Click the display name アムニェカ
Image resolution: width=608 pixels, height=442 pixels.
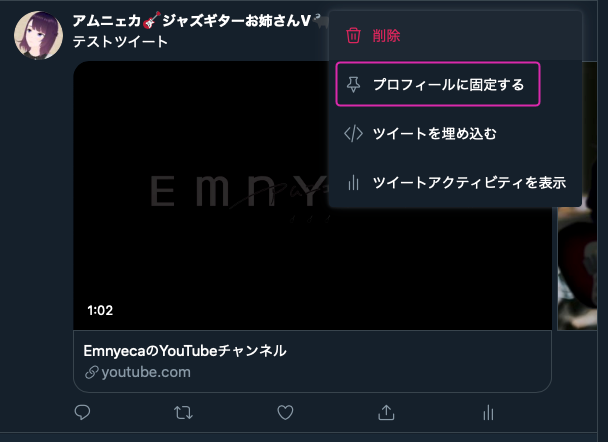pyautogui.click(x=107, y=21)
